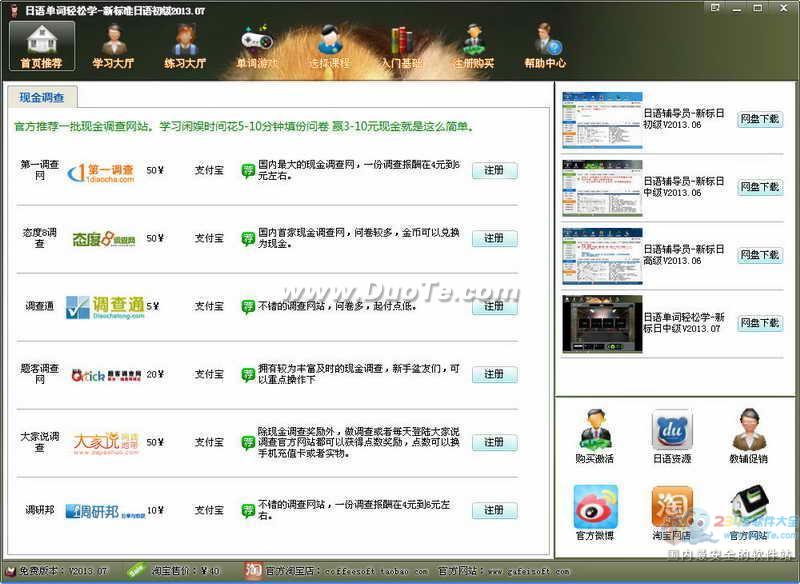Open the www.gafeisoft.com website link
This screenshot has width=800, height=584.
click(528, 571)
